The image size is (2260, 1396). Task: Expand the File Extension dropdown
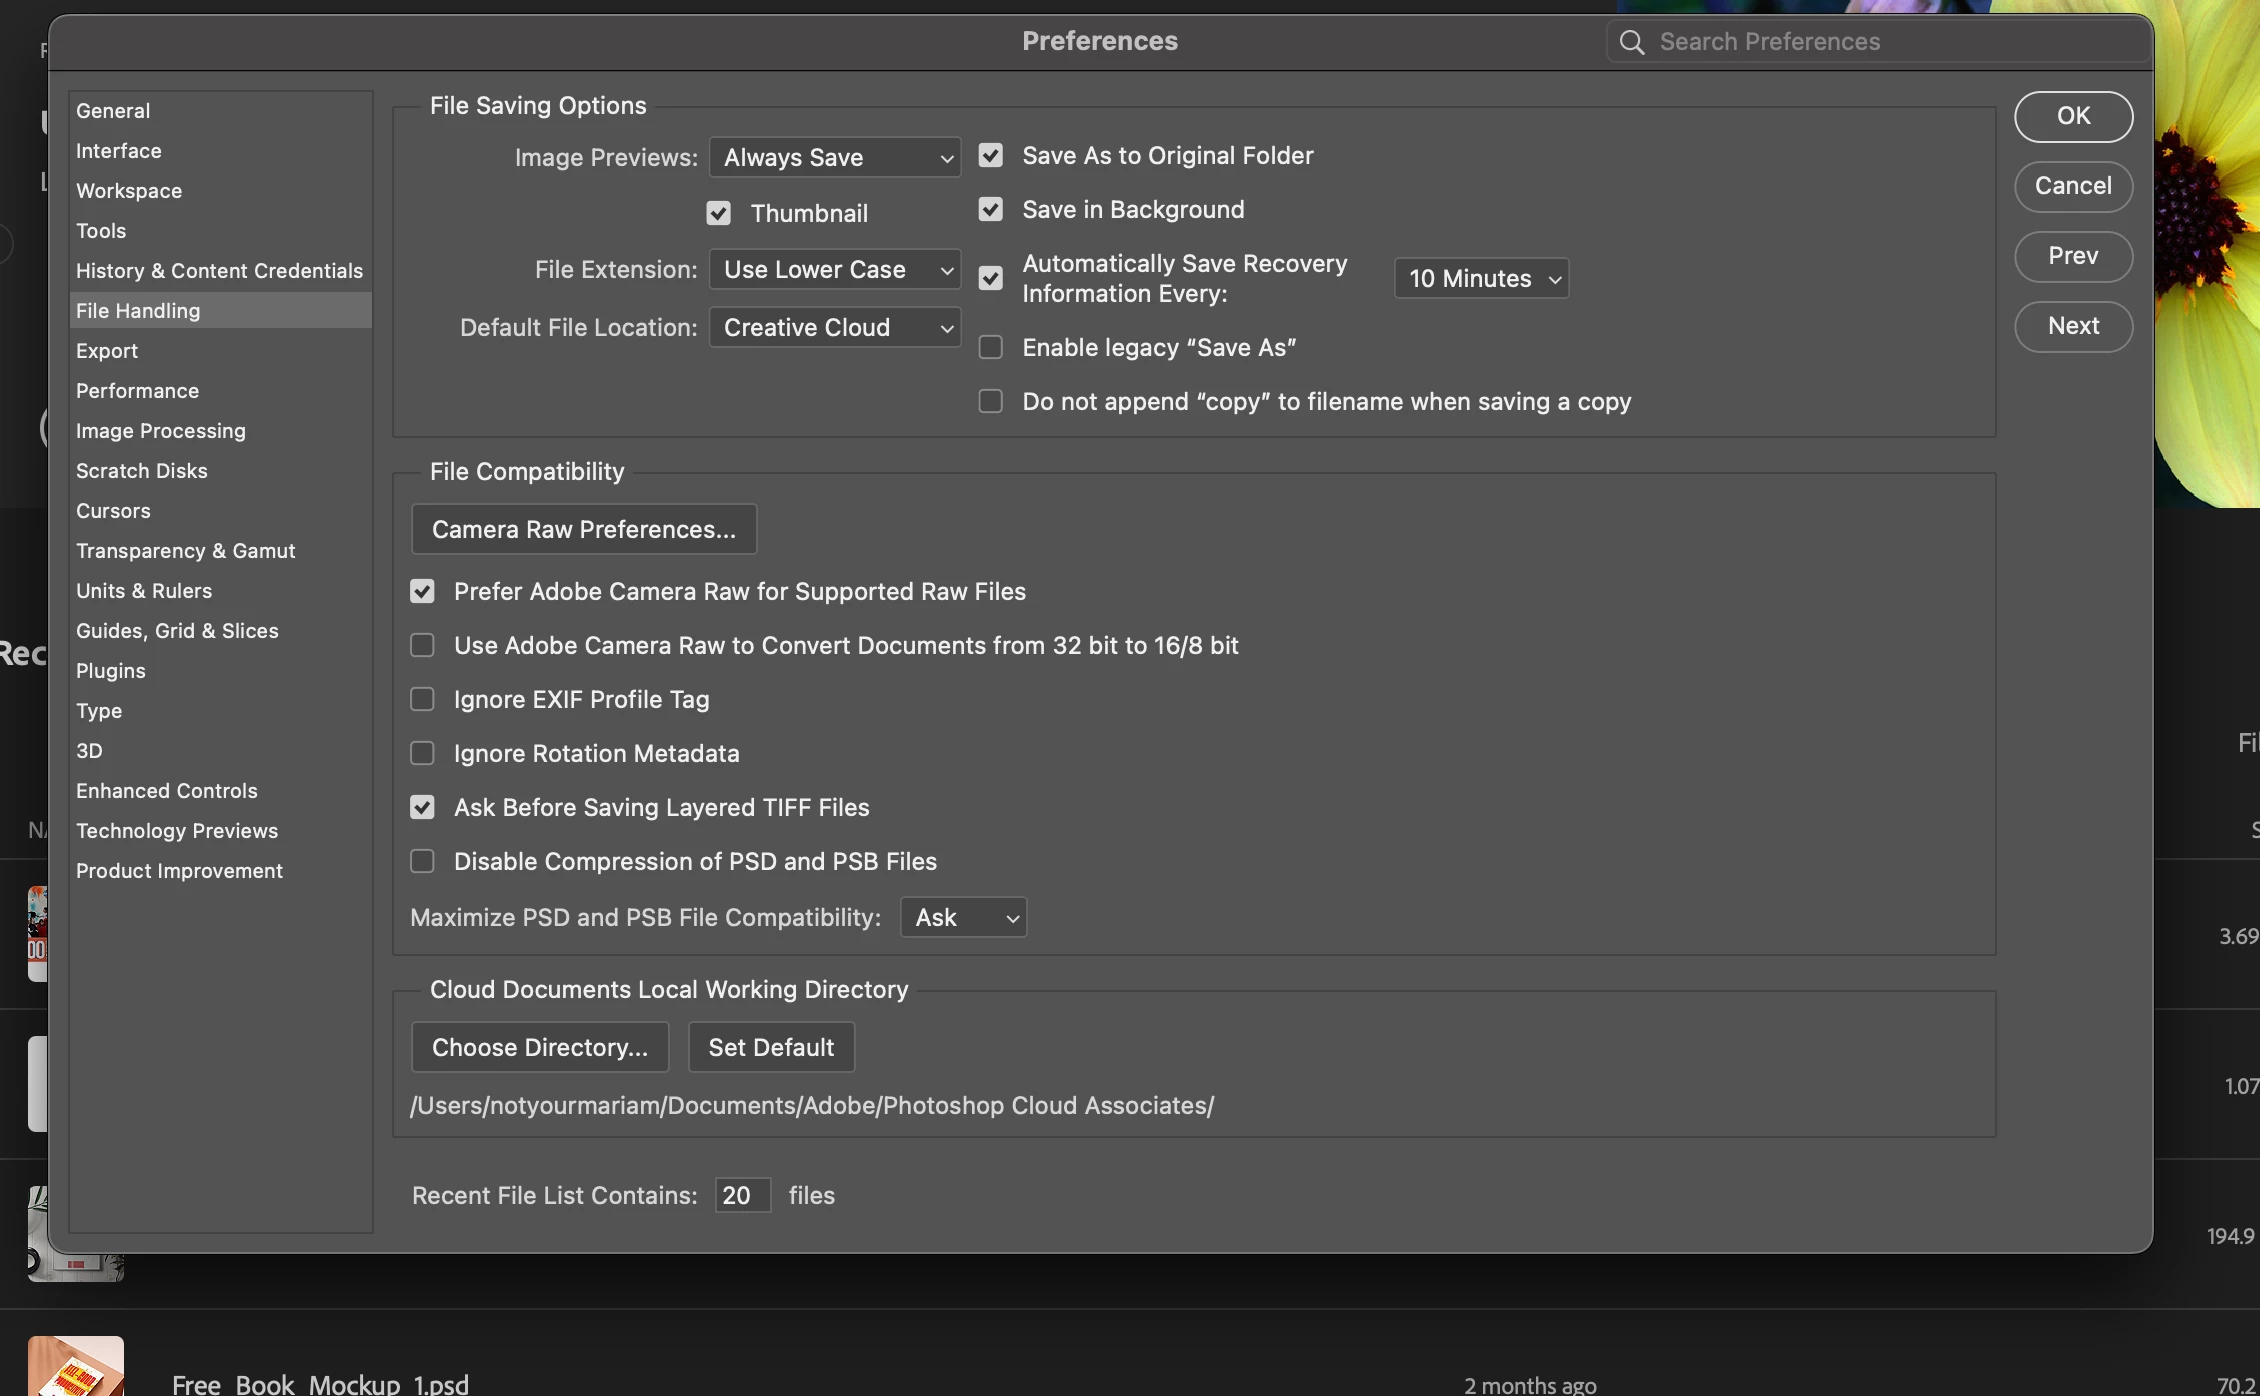click(834, 270)
